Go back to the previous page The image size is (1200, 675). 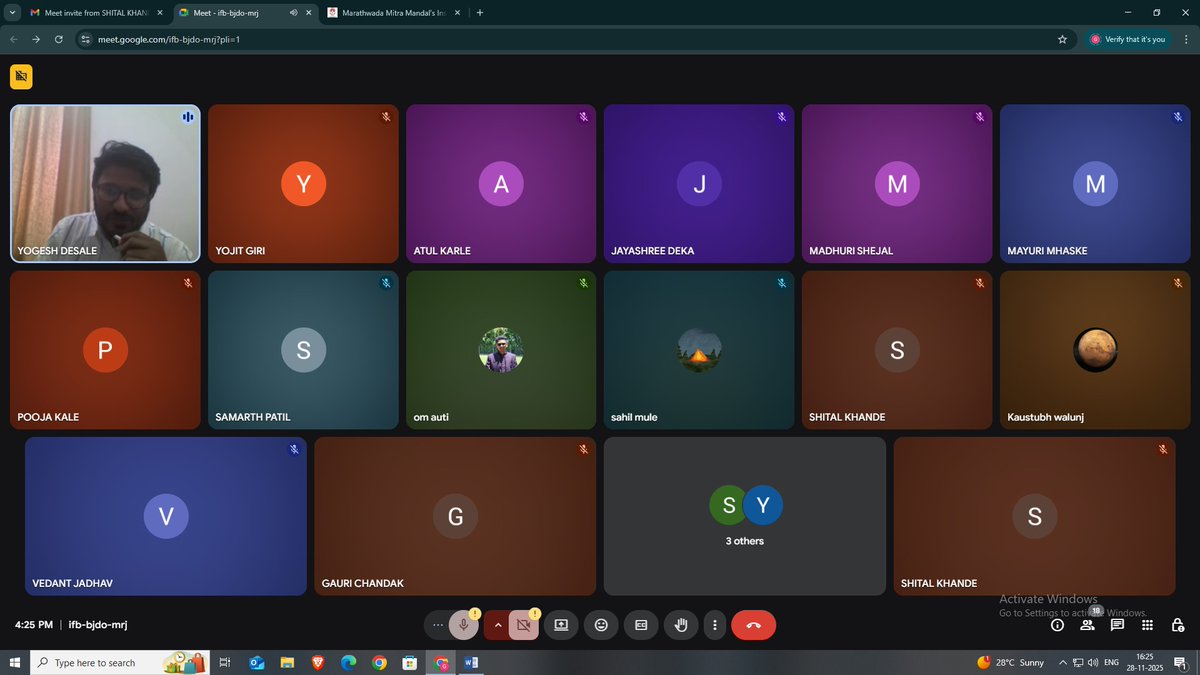13,39
